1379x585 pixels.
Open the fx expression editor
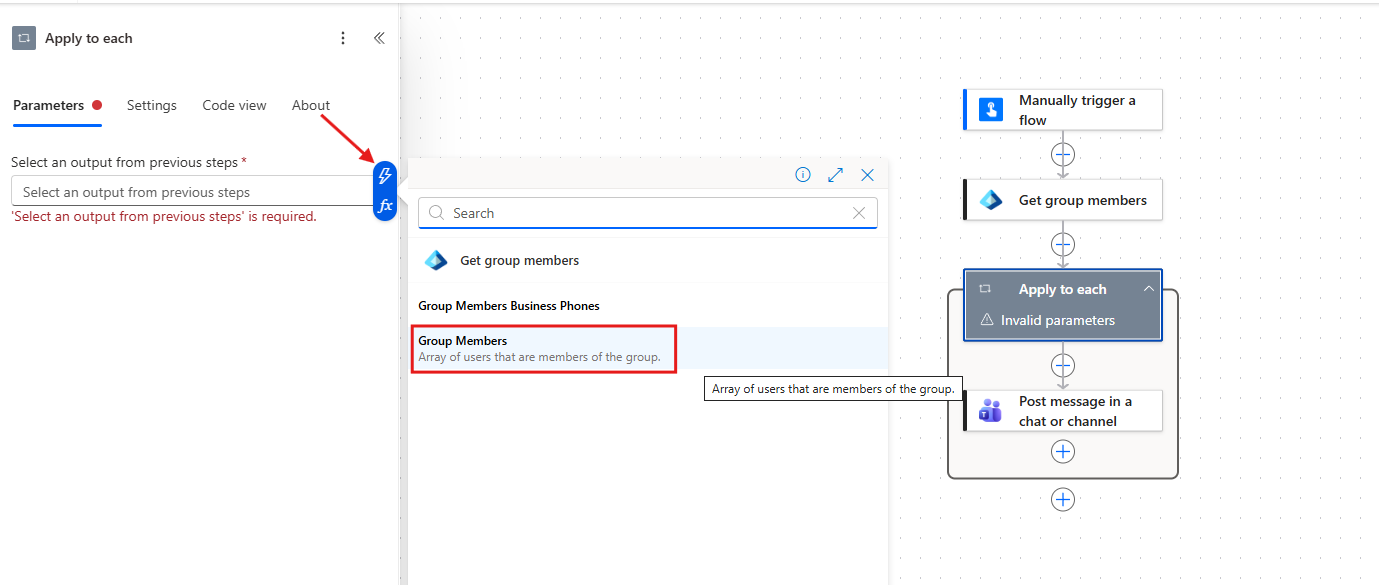384,206
